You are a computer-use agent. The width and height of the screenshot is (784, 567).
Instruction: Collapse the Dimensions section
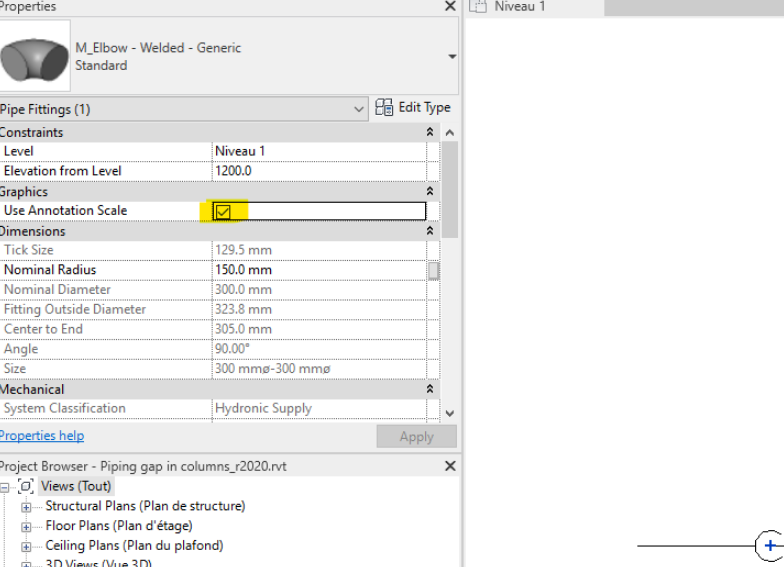click(430, 231)
